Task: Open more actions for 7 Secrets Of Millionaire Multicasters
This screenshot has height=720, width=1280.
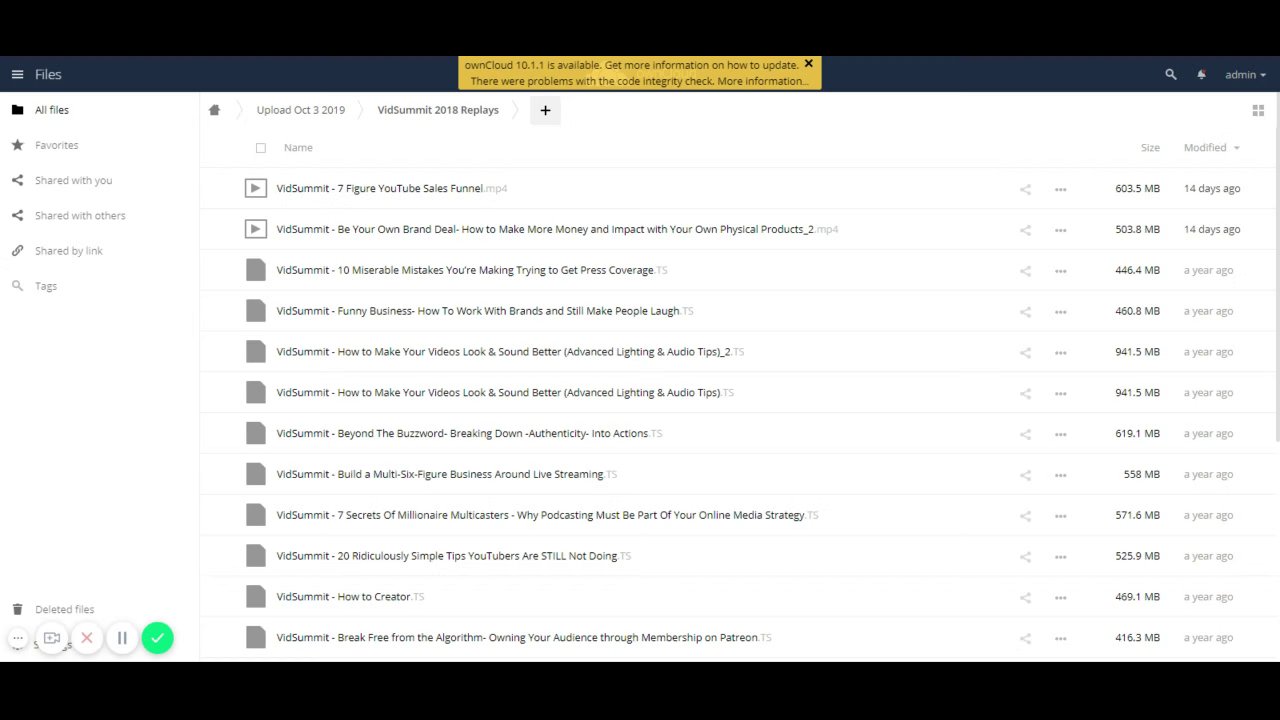Action: (x=1060, y=516)
